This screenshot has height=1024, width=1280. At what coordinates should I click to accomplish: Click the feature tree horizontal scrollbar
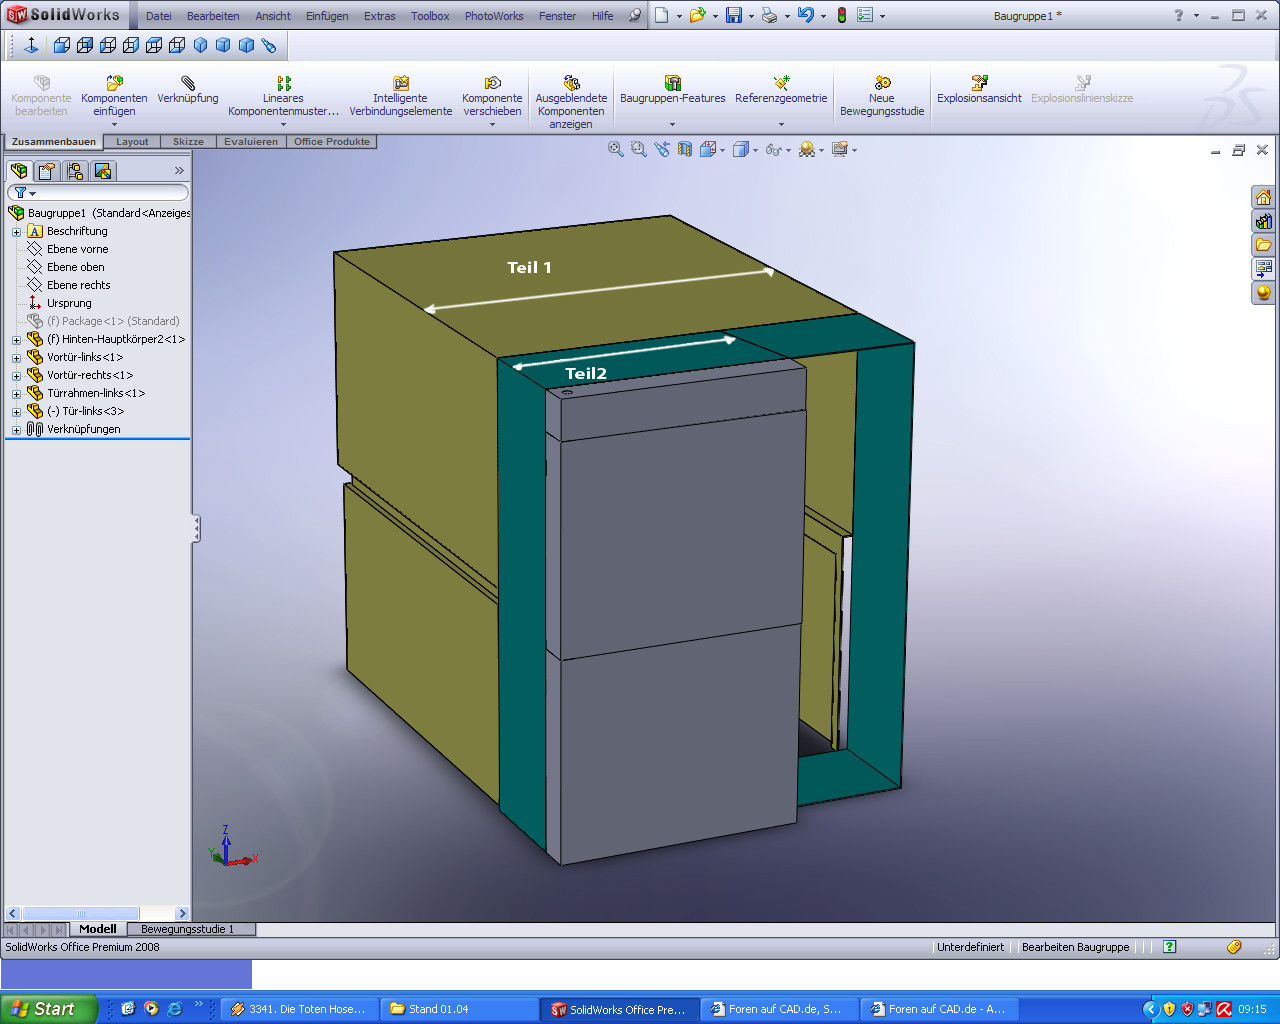[81, 913]
